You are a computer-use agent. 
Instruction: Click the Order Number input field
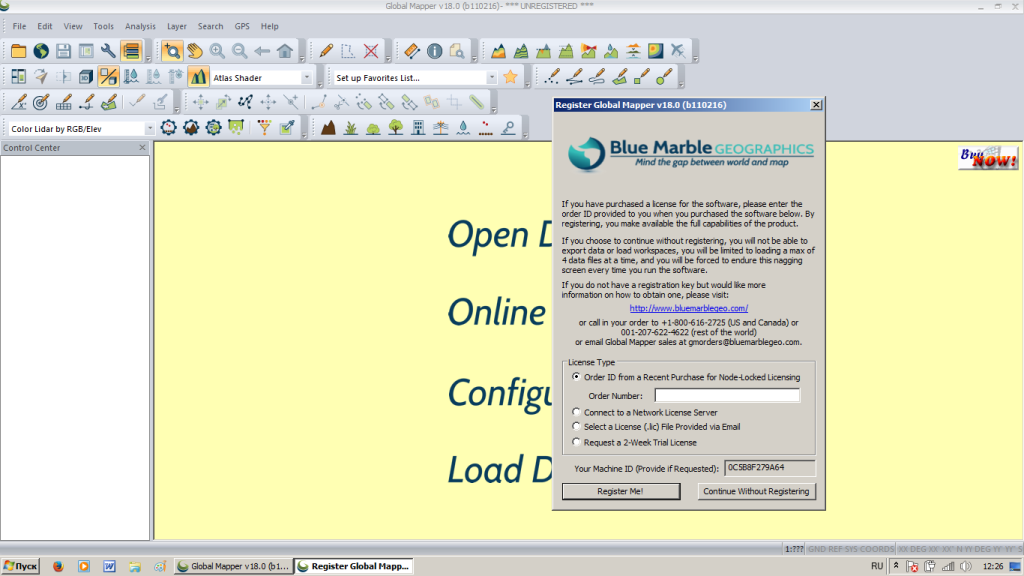727,395
